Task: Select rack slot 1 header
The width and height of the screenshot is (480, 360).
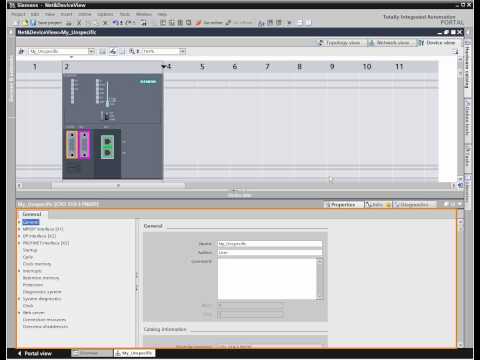Action: tap(35, 67)
